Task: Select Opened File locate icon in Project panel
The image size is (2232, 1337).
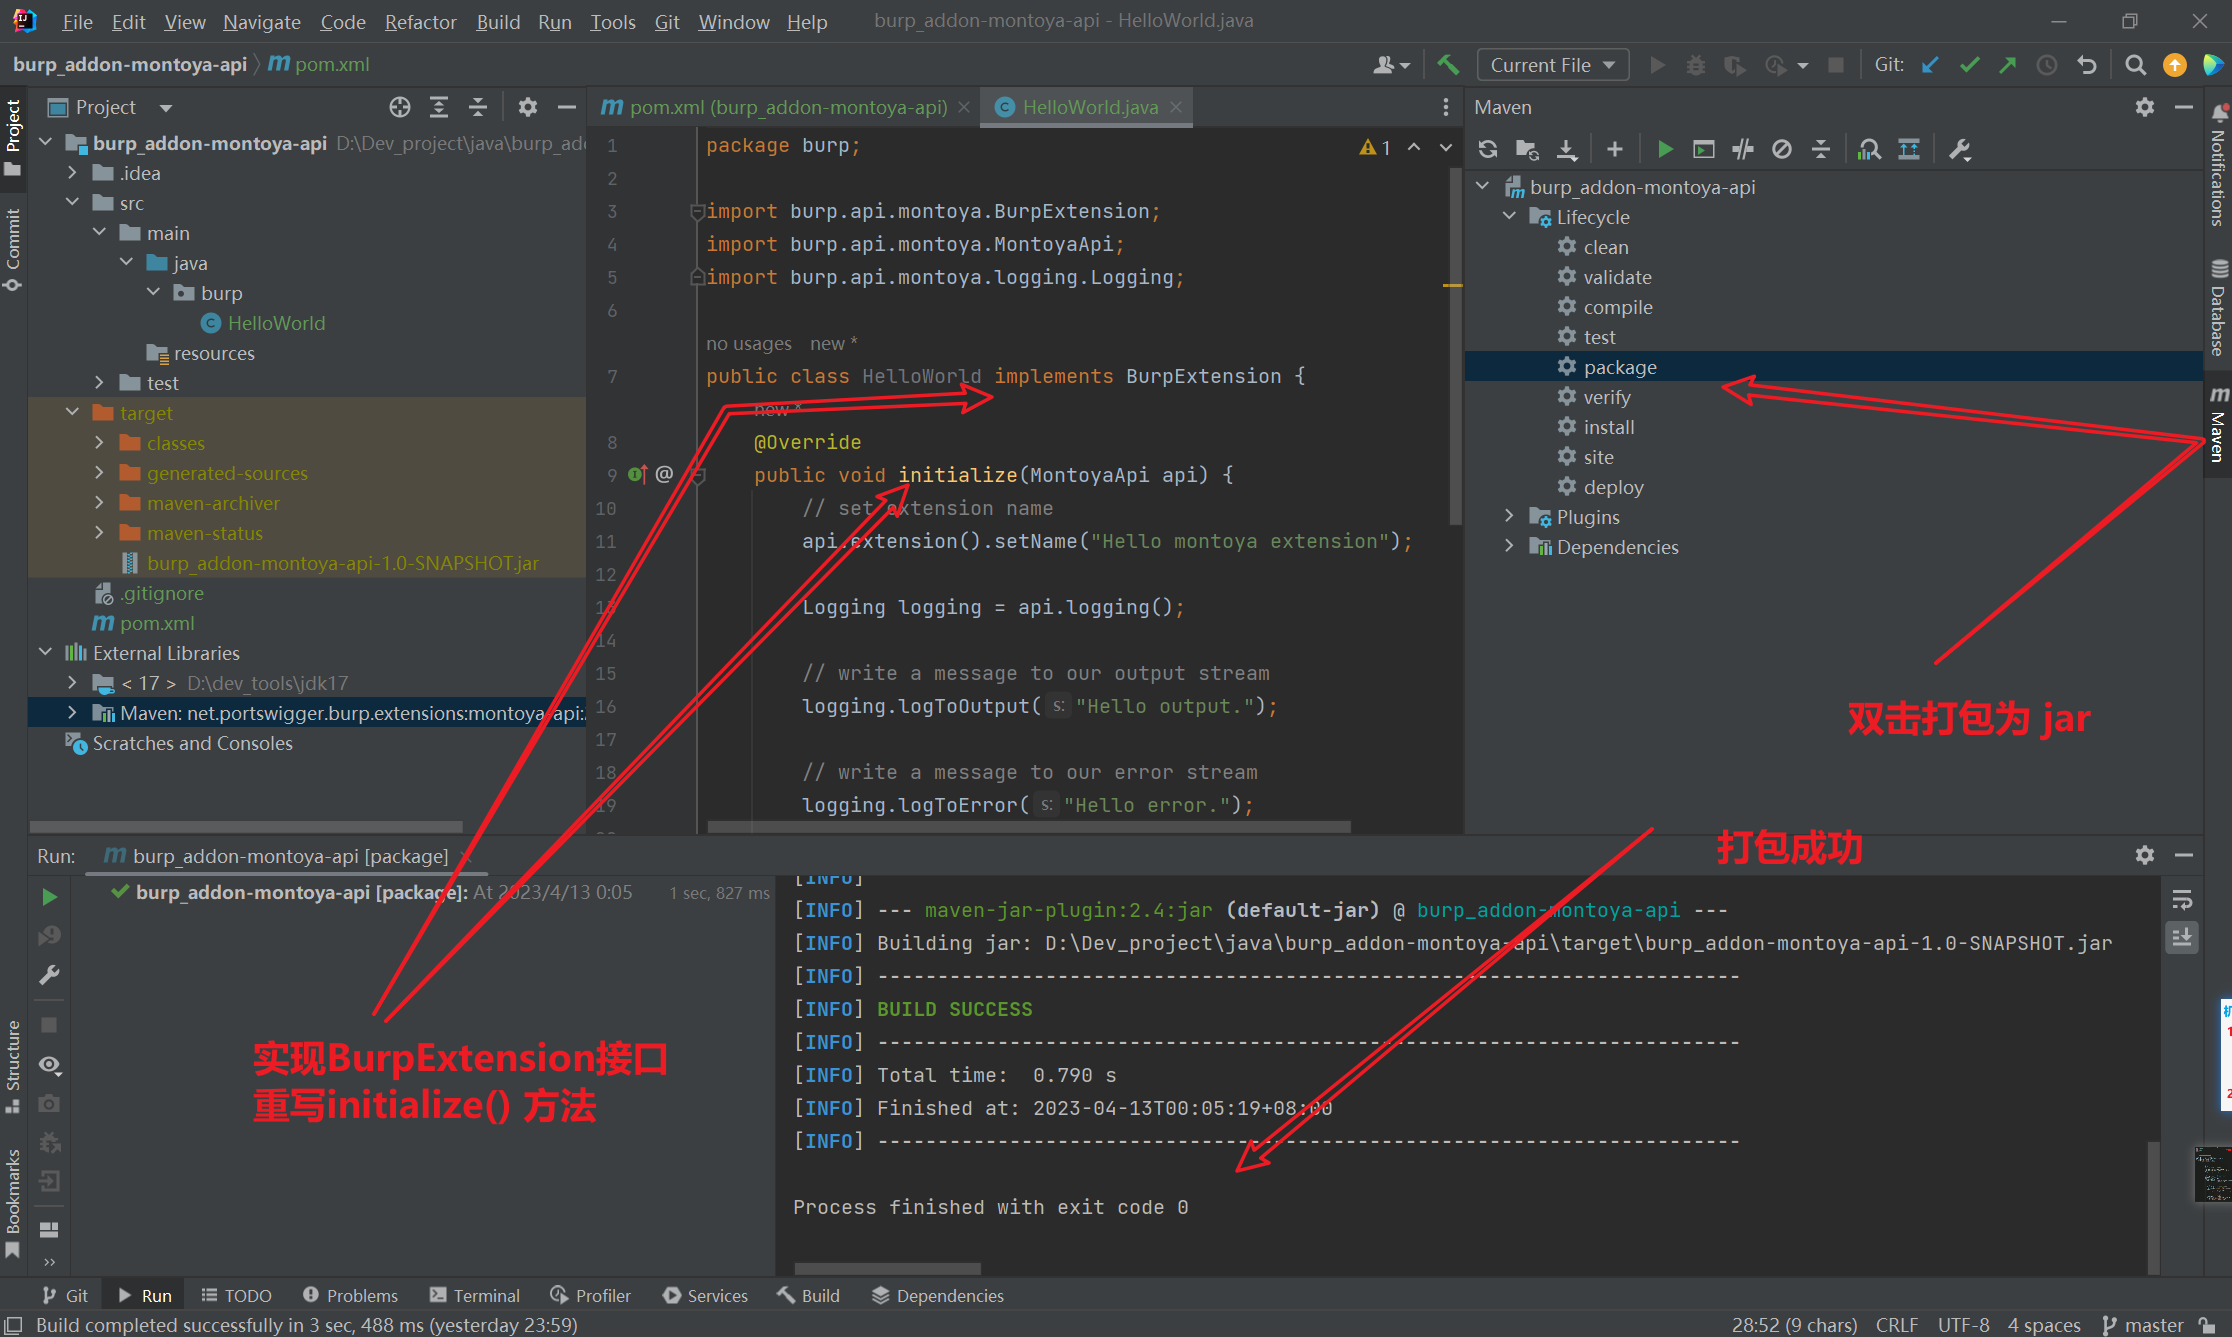Action: tap(400, 107)
